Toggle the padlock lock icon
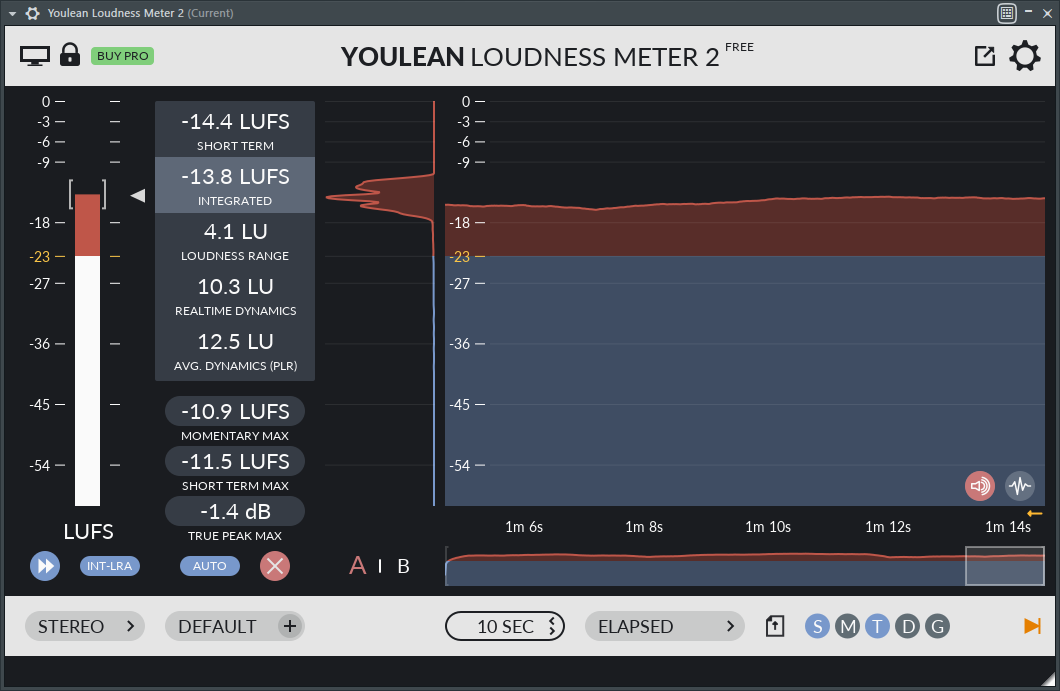1060x691 pixels. [70, 55]
